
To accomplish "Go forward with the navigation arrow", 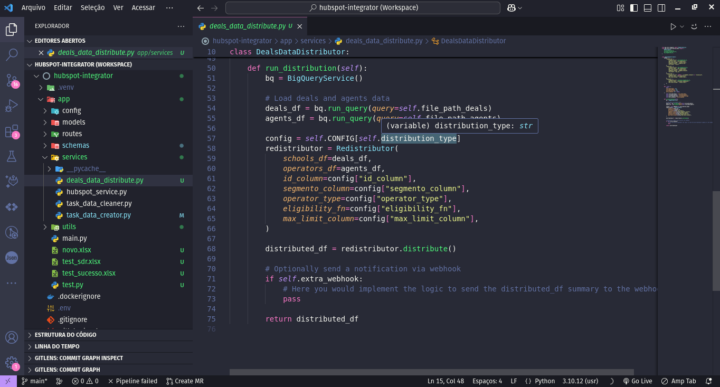I will (214, 8).
